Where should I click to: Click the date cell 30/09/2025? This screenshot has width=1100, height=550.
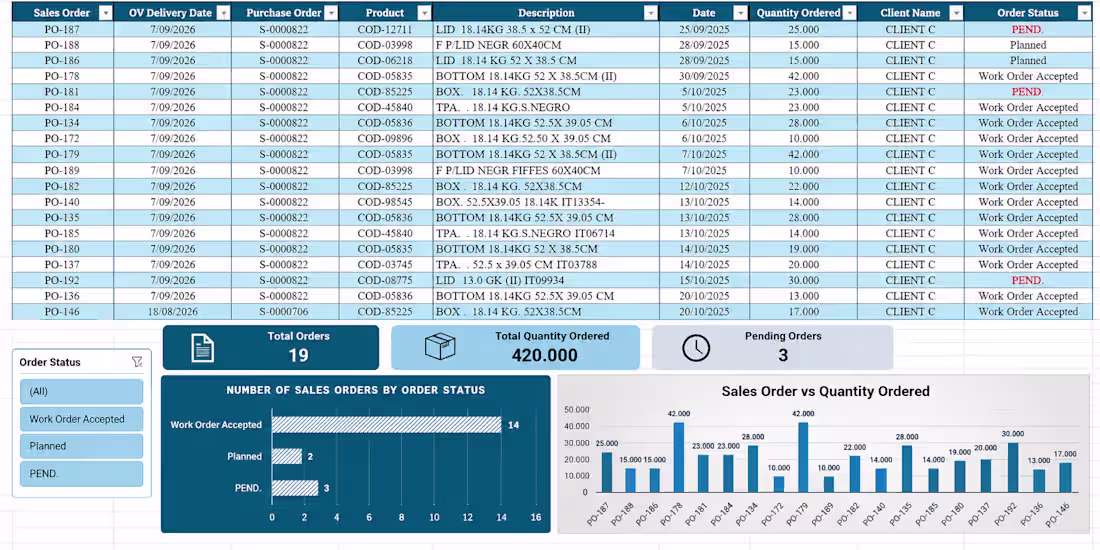[704, 76]
